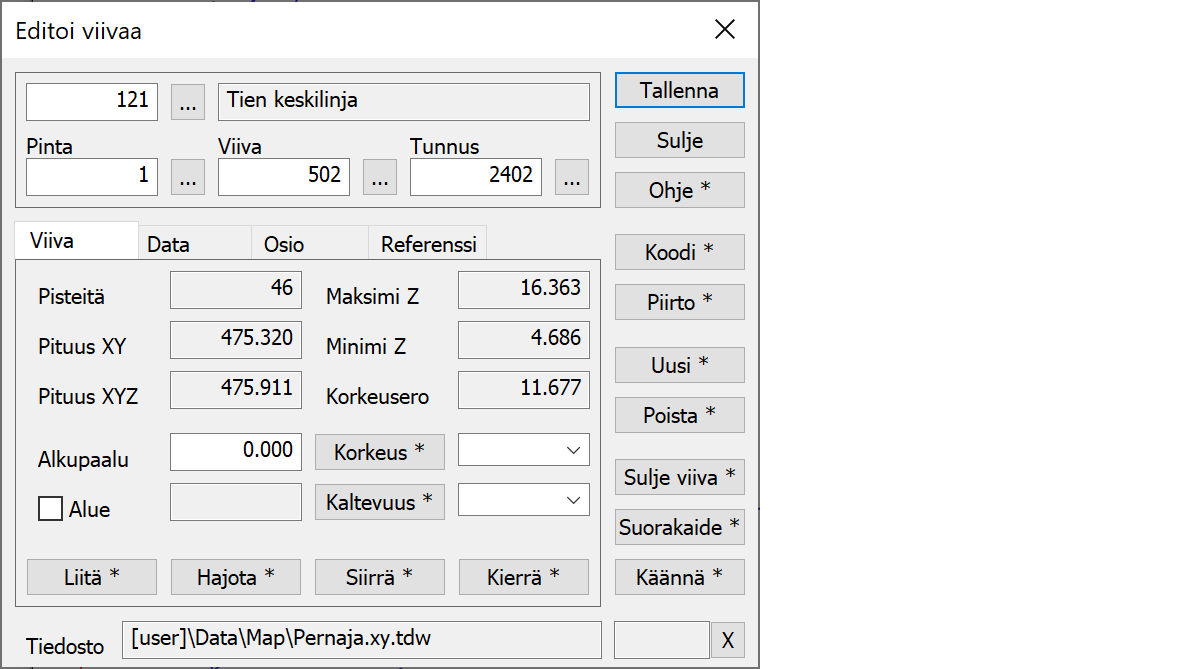
Task: Click browse button next to code 121
Action: 188,101
